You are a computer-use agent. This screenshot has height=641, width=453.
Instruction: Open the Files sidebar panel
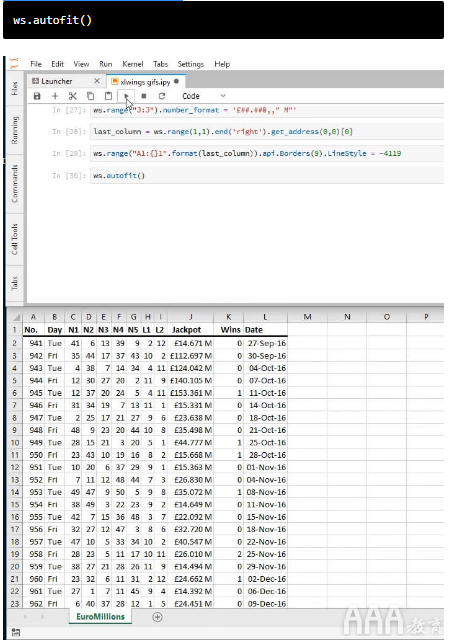tap(15, 88)
